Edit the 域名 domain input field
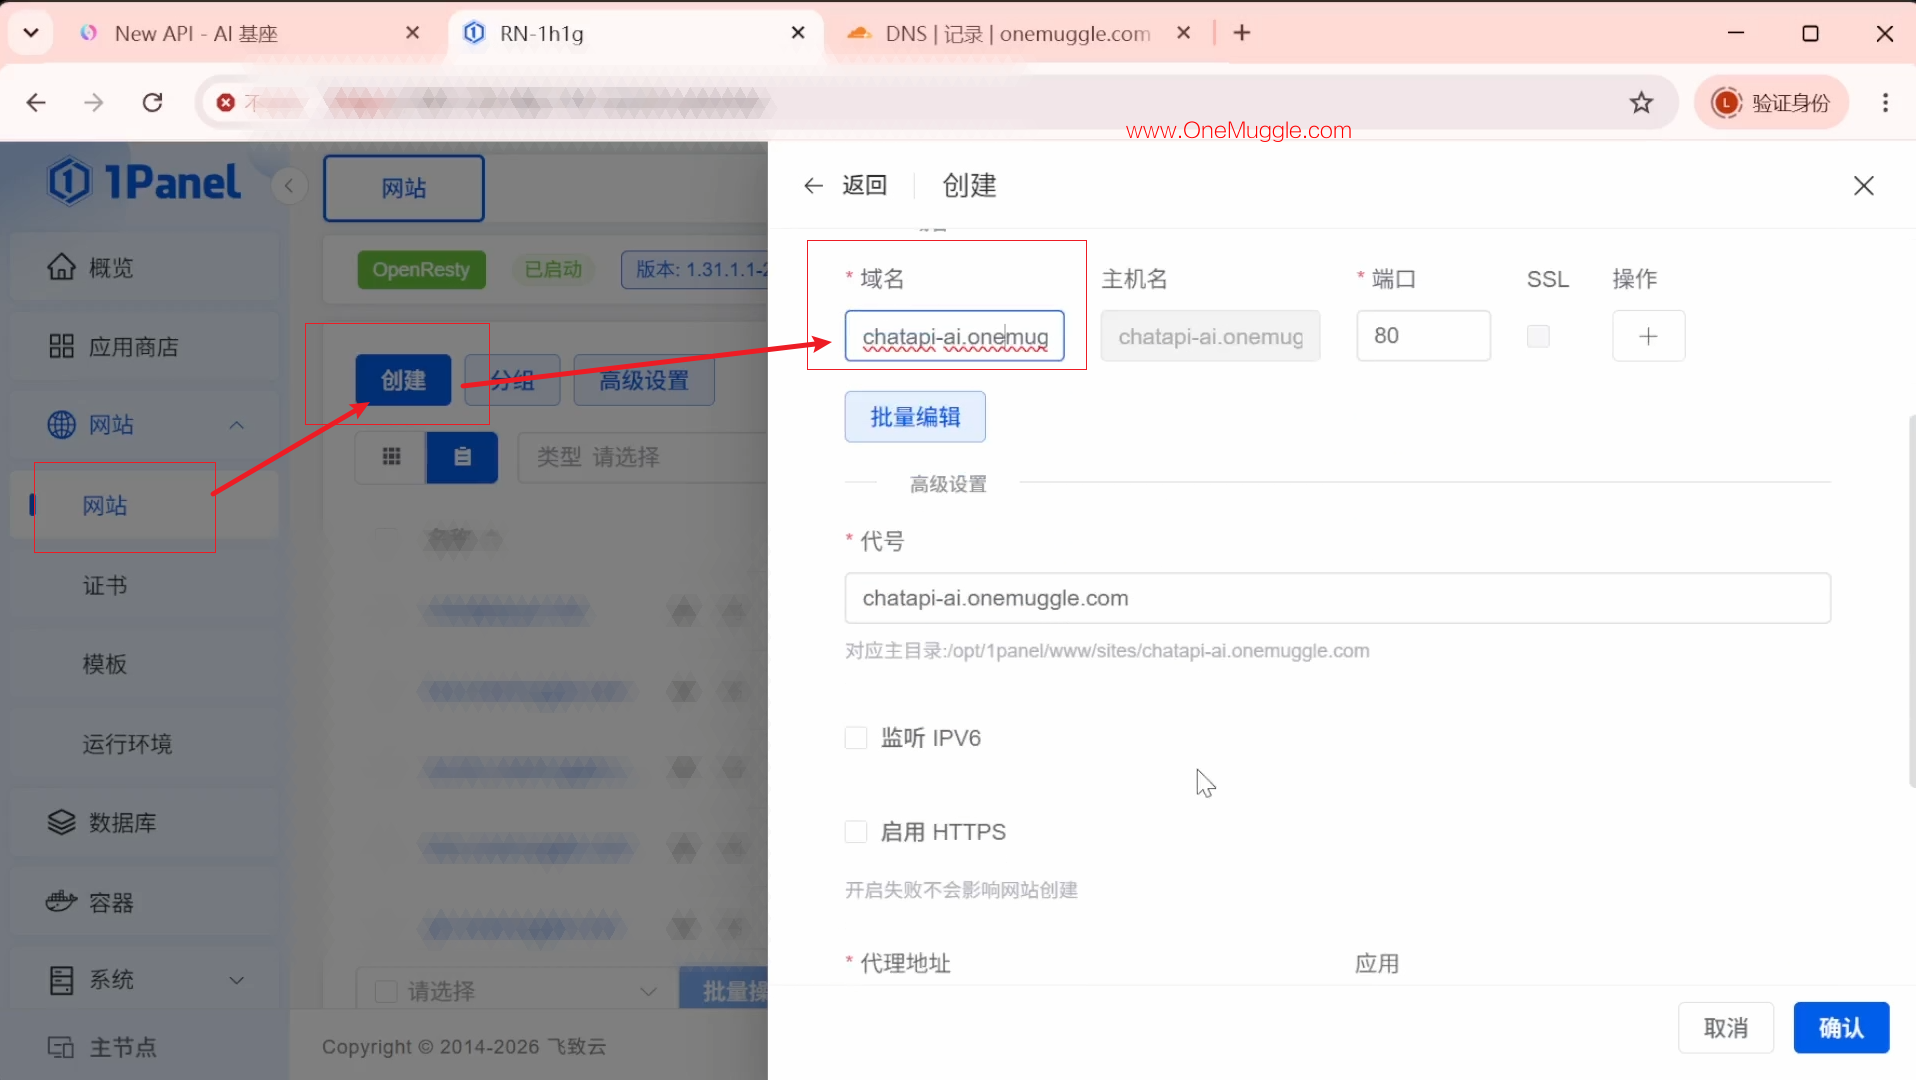 pyautogui.click(x=954, y=336)
